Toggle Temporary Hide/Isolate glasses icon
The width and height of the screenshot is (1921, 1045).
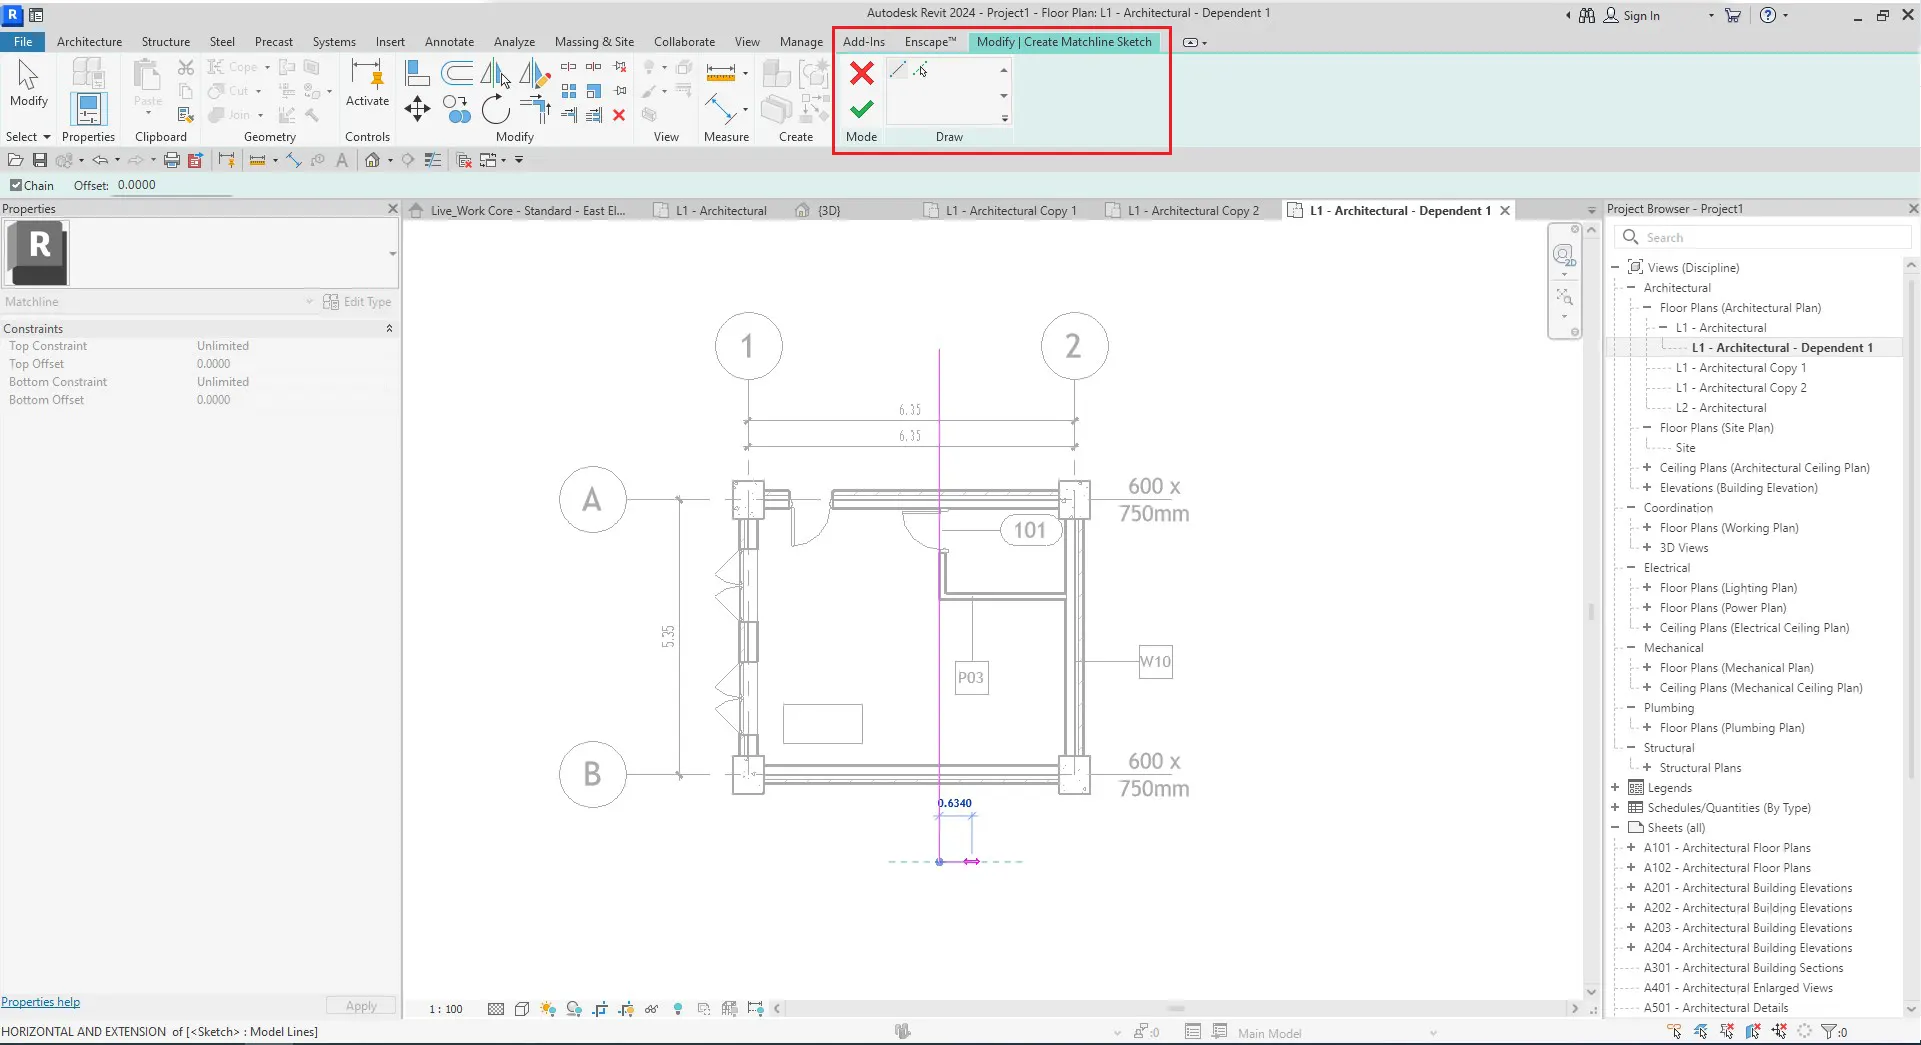click(x=652, y=1009)
